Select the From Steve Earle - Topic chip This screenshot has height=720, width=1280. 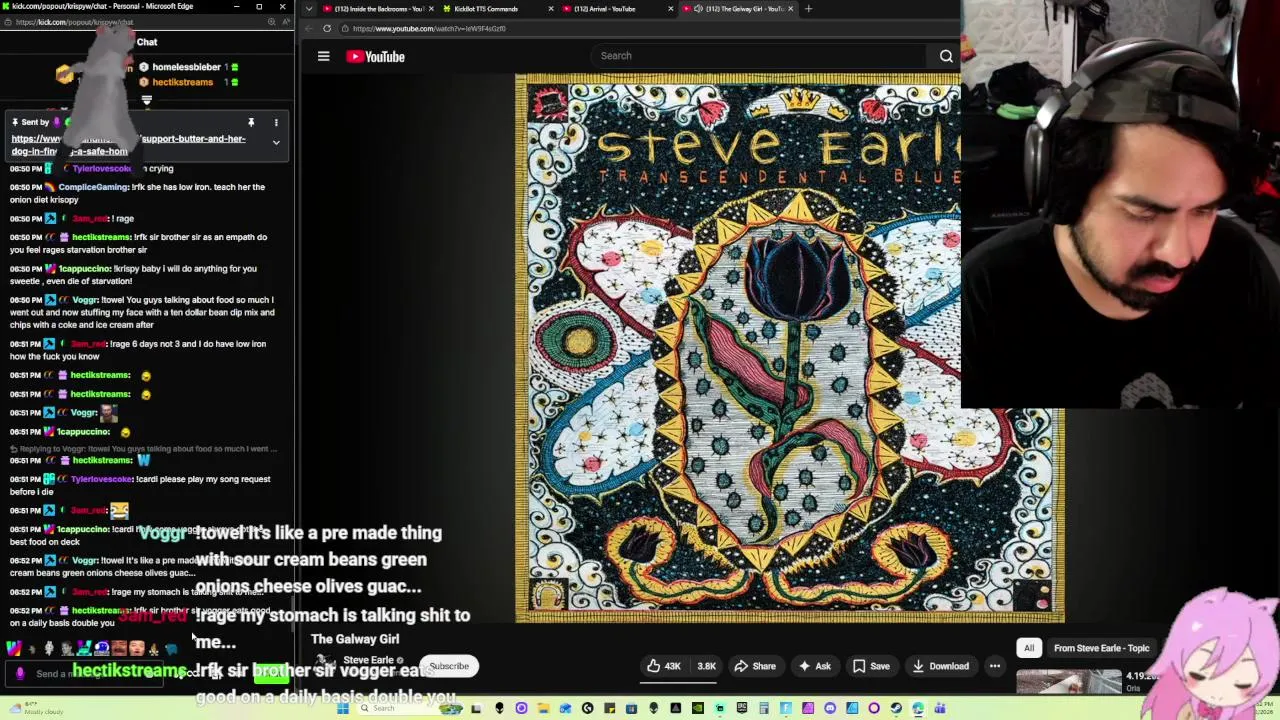[x=1101, y=648]
